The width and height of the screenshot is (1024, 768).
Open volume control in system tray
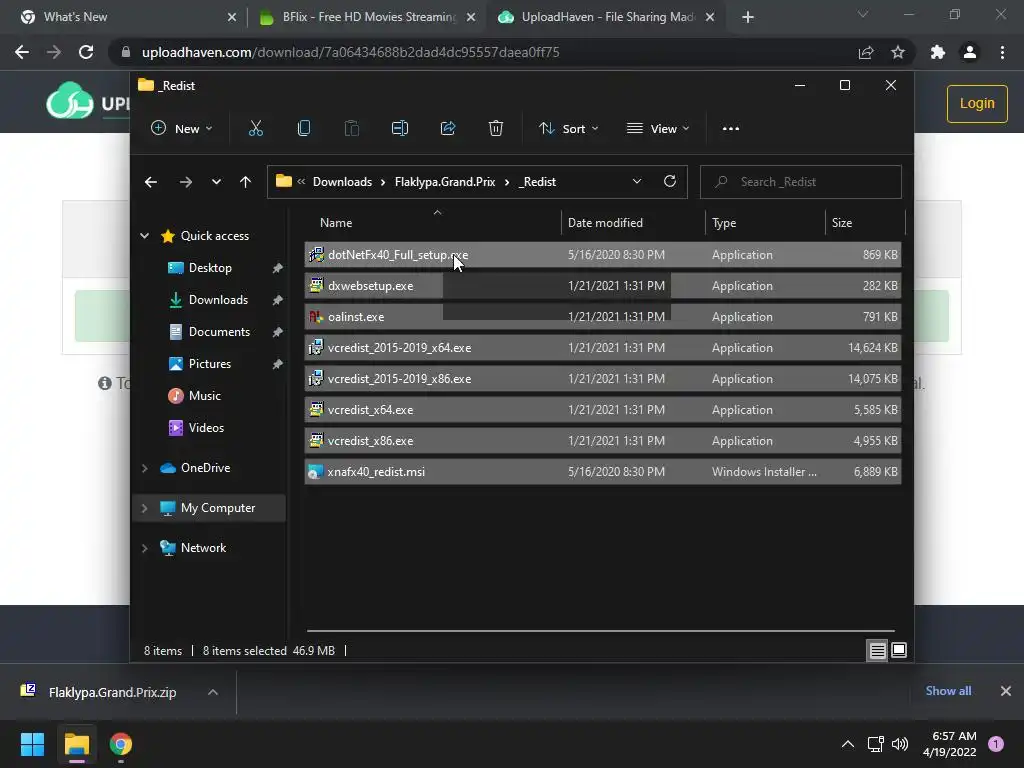(900, 744)
